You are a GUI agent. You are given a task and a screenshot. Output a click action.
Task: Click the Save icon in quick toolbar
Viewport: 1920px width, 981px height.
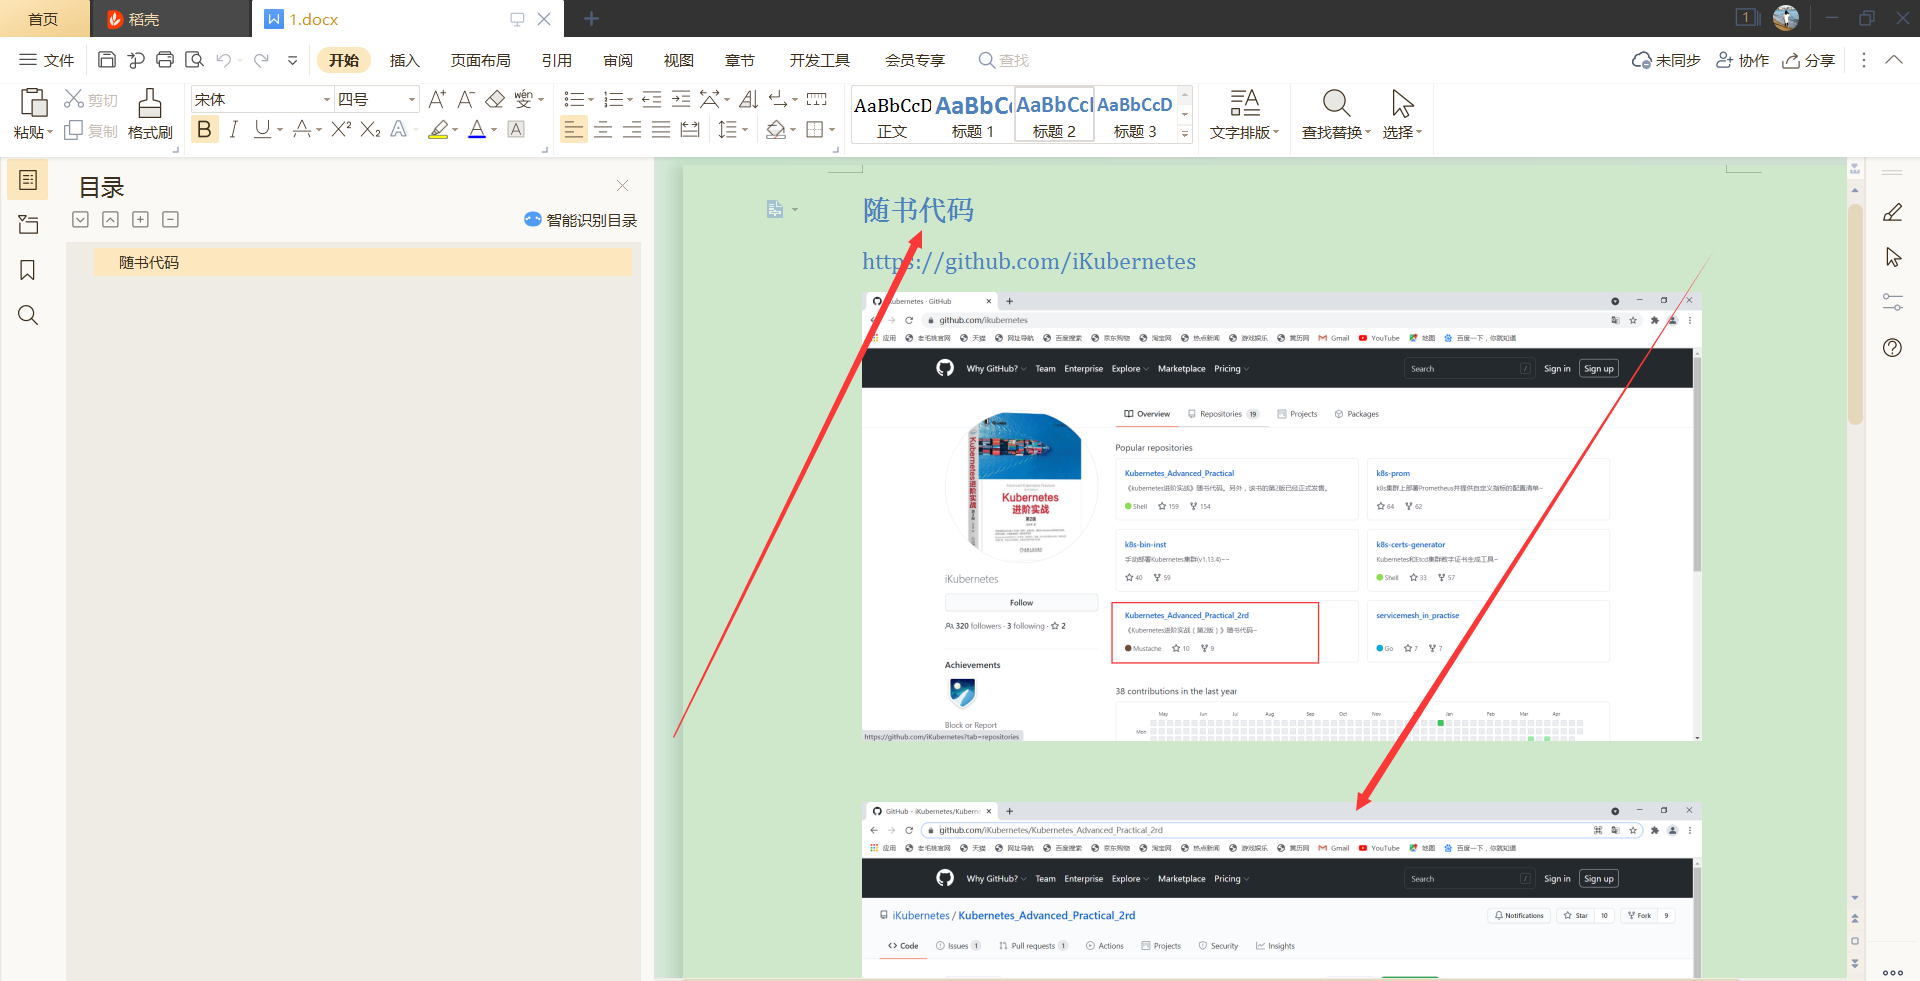click(x=107, y=60)
